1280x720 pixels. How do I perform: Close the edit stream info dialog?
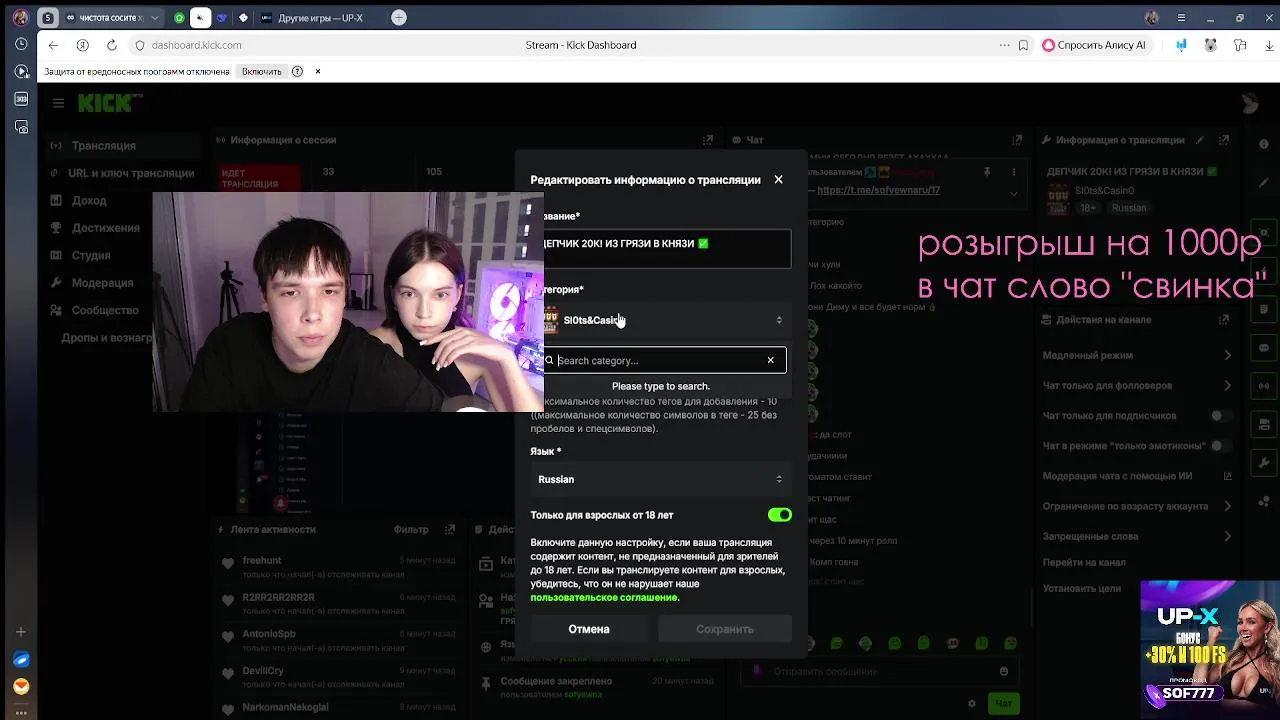click(778, 180)
